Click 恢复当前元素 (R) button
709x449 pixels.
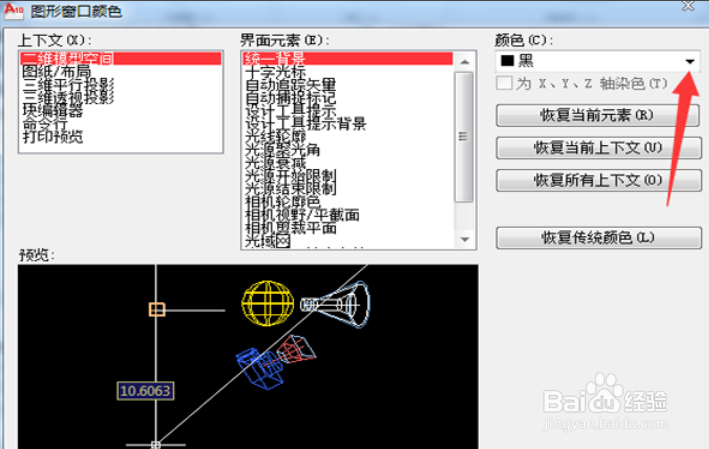[597, 115]
